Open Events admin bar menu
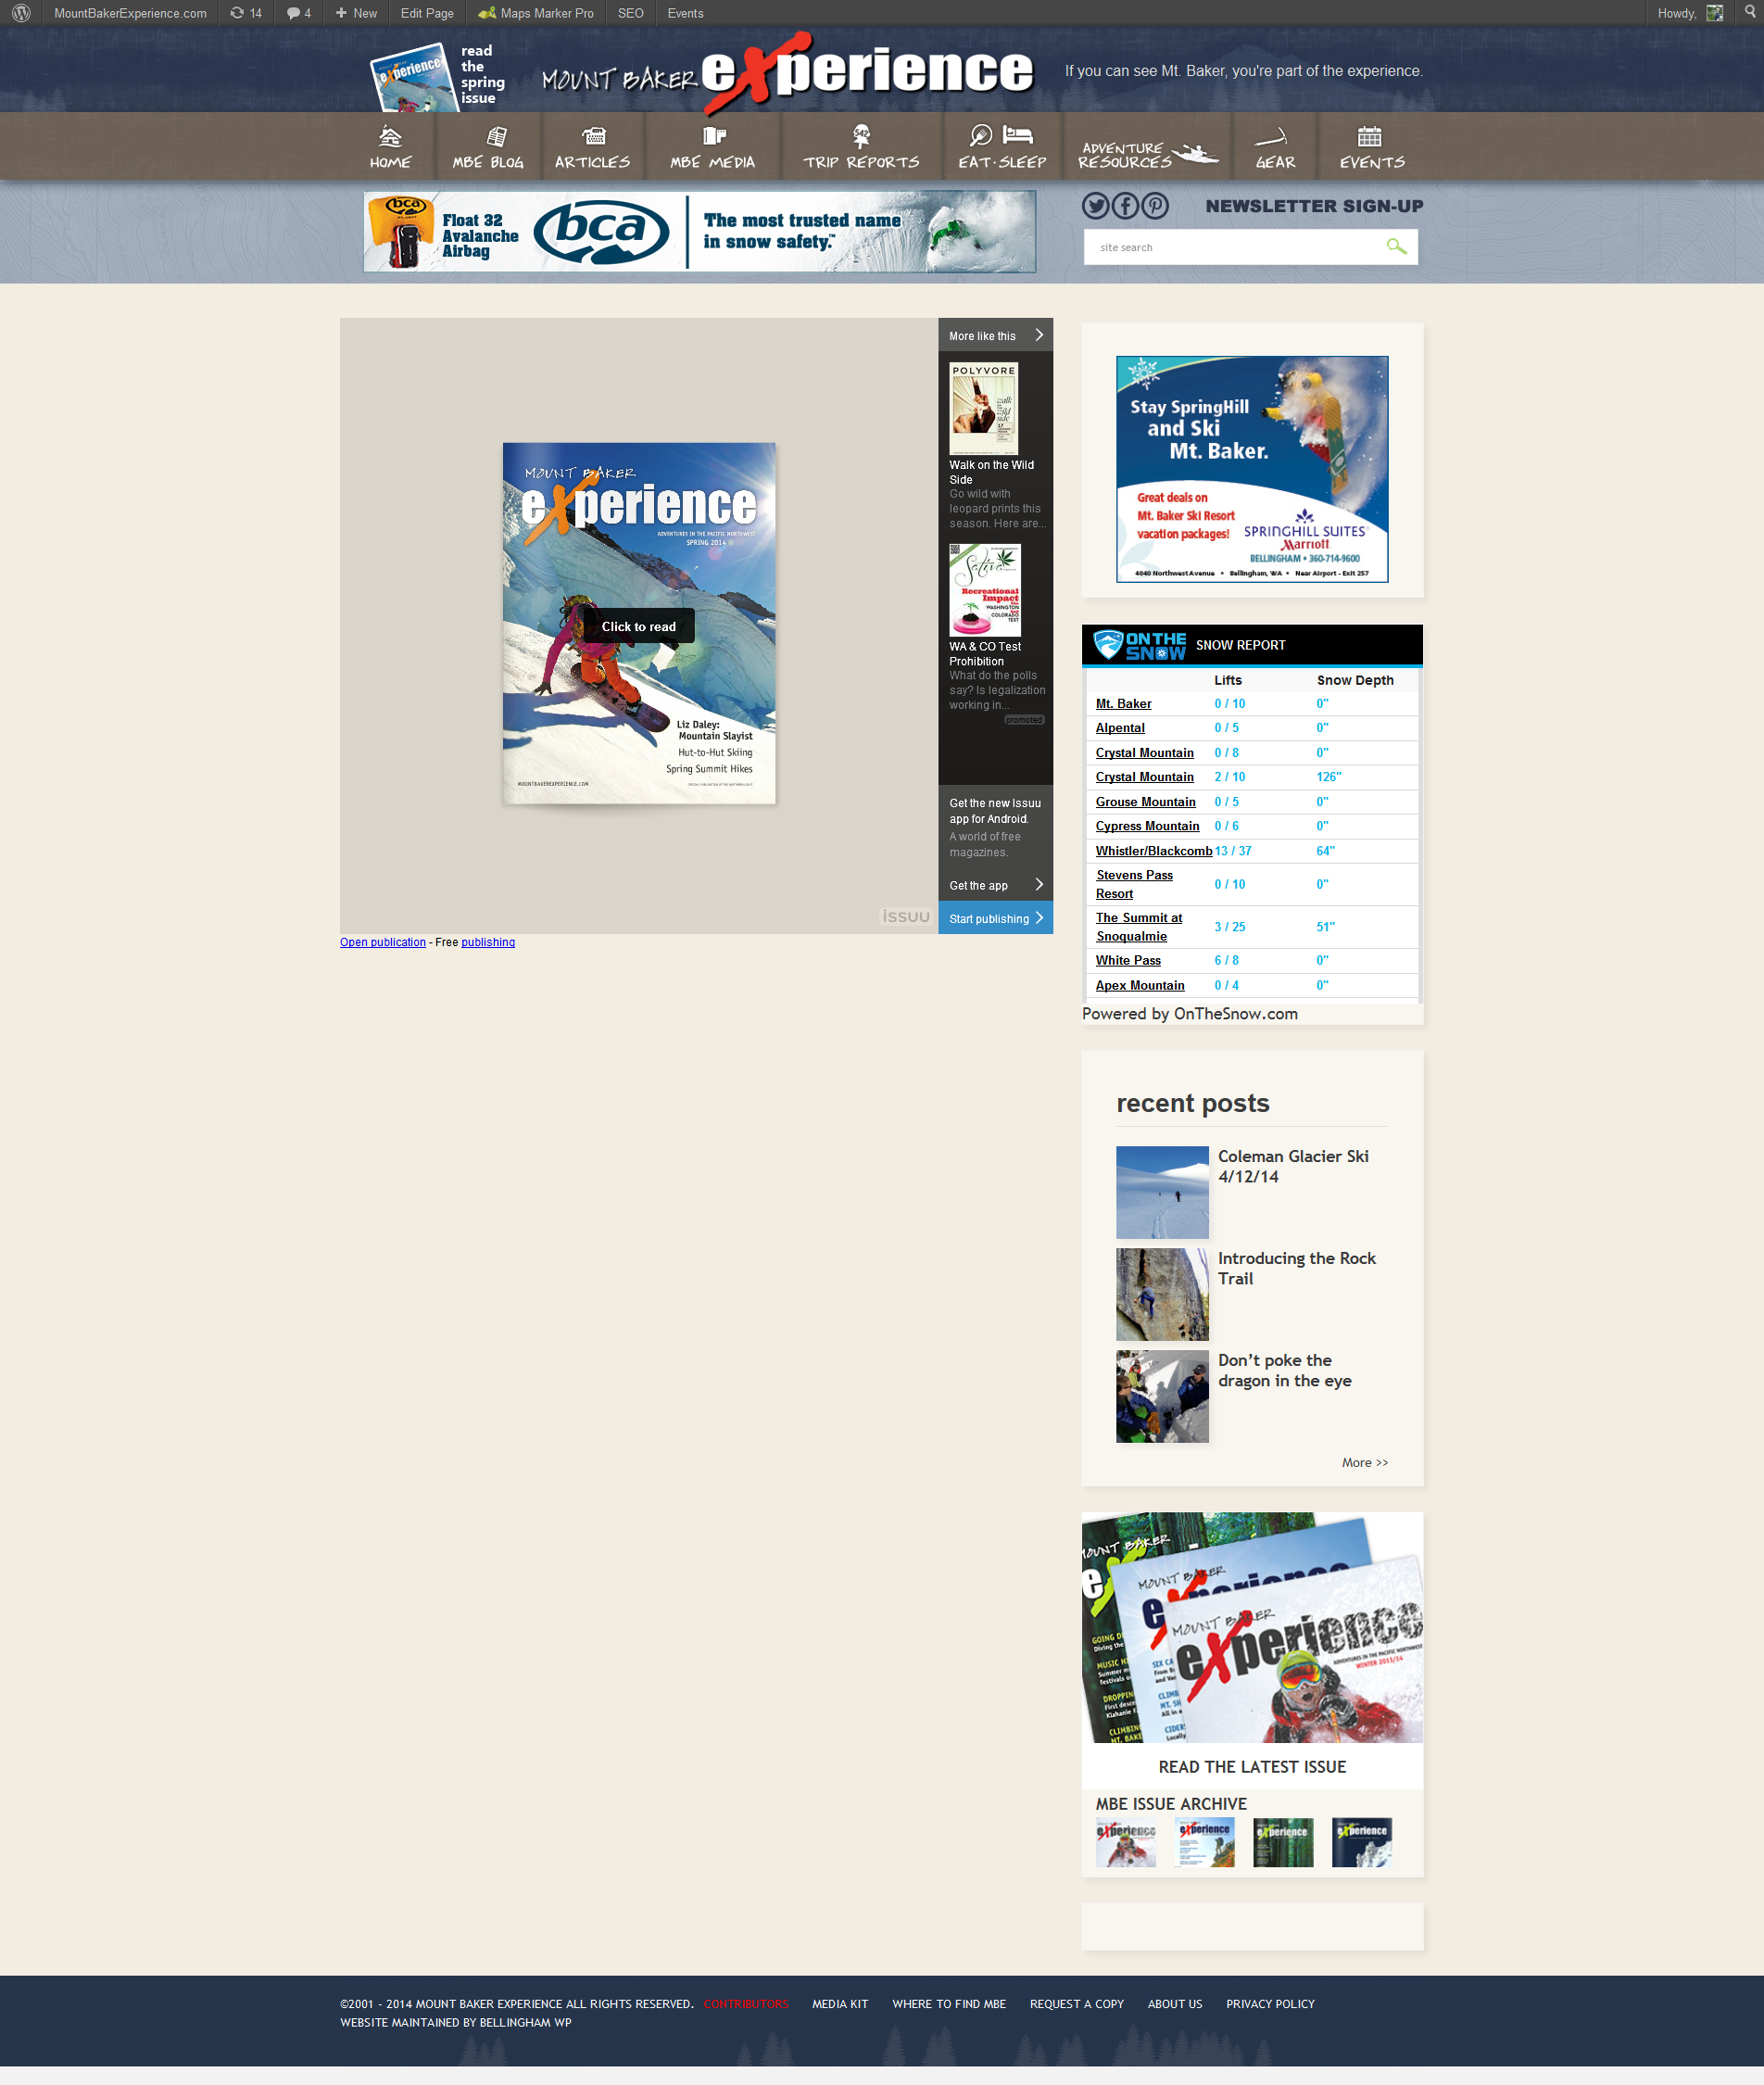The image size is (1764, 2085). 685,13
